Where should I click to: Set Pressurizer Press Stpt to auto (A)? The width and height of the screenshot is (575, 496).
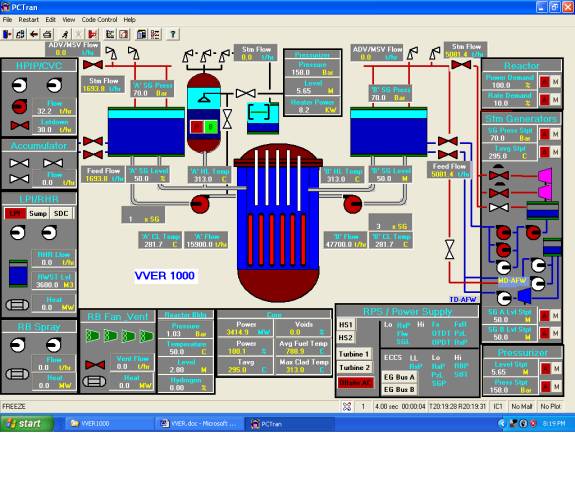pyautogui.click(x=545, y=386)
